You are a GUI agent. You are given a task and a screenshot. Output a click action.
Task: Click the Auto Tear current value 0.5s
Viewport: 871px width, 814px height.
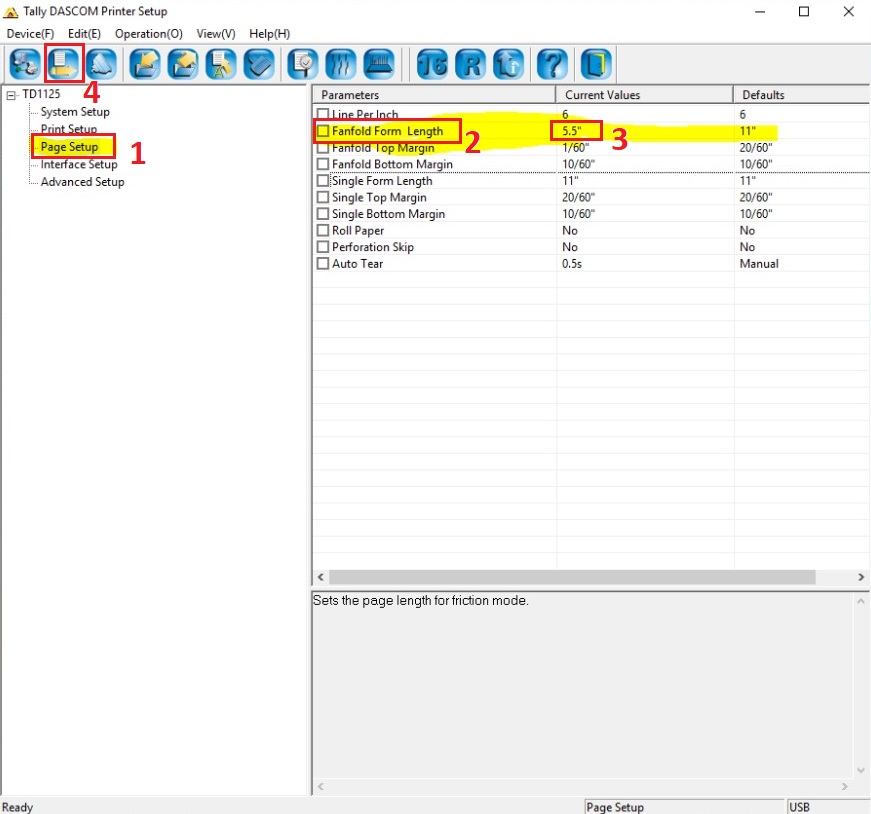572,264
